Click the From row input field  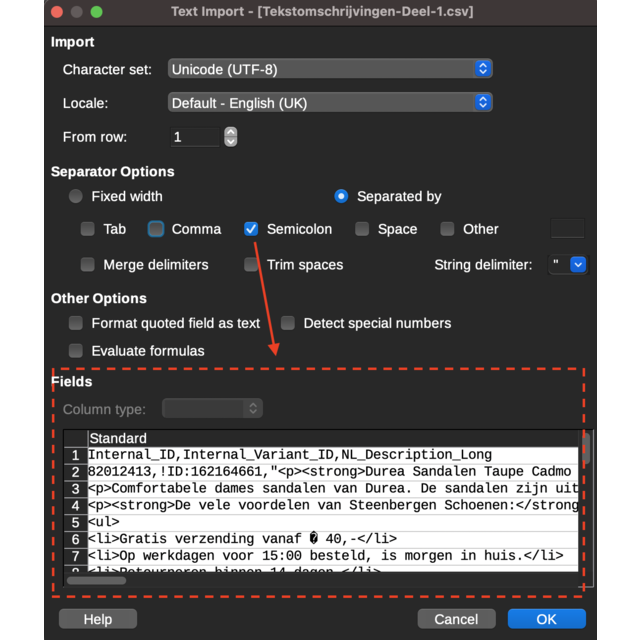(x=194, y=137)
